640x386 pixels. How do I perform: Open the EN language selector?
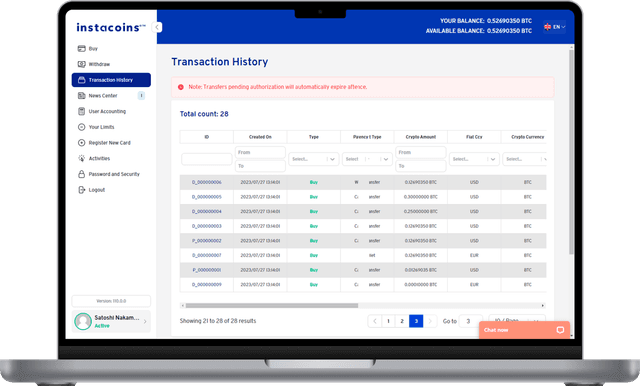554,27
